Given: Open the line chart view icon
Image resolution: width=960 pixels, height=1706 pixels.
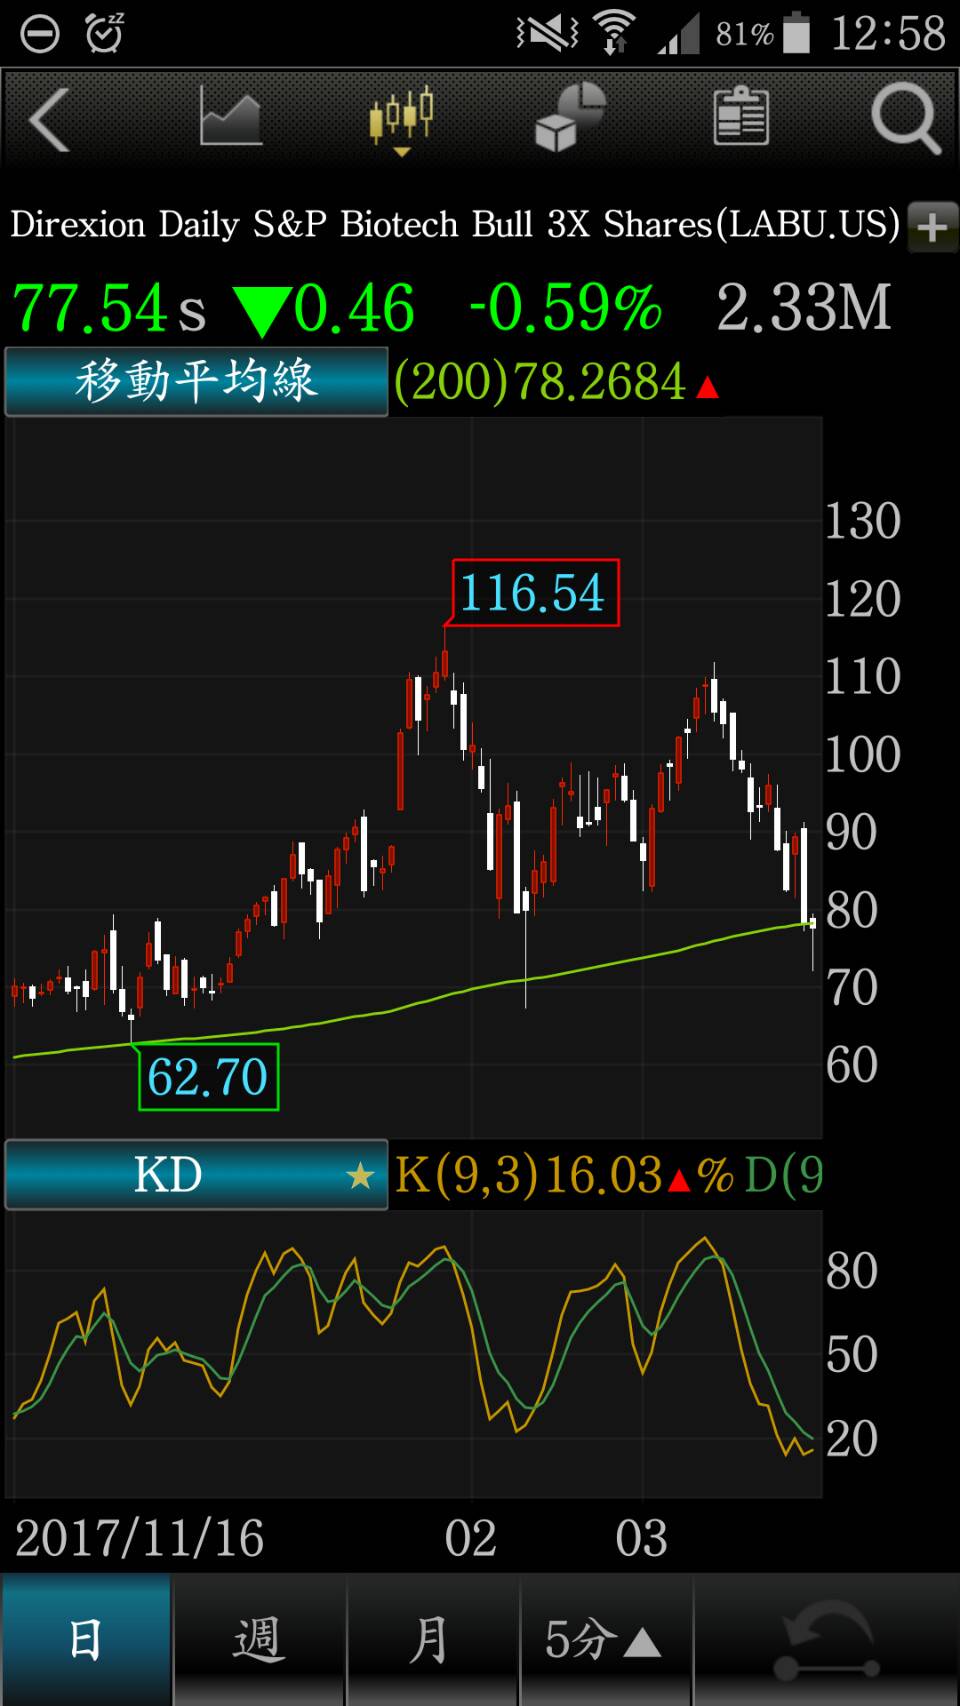Looking at the screenshot, I should coord(230,118).
